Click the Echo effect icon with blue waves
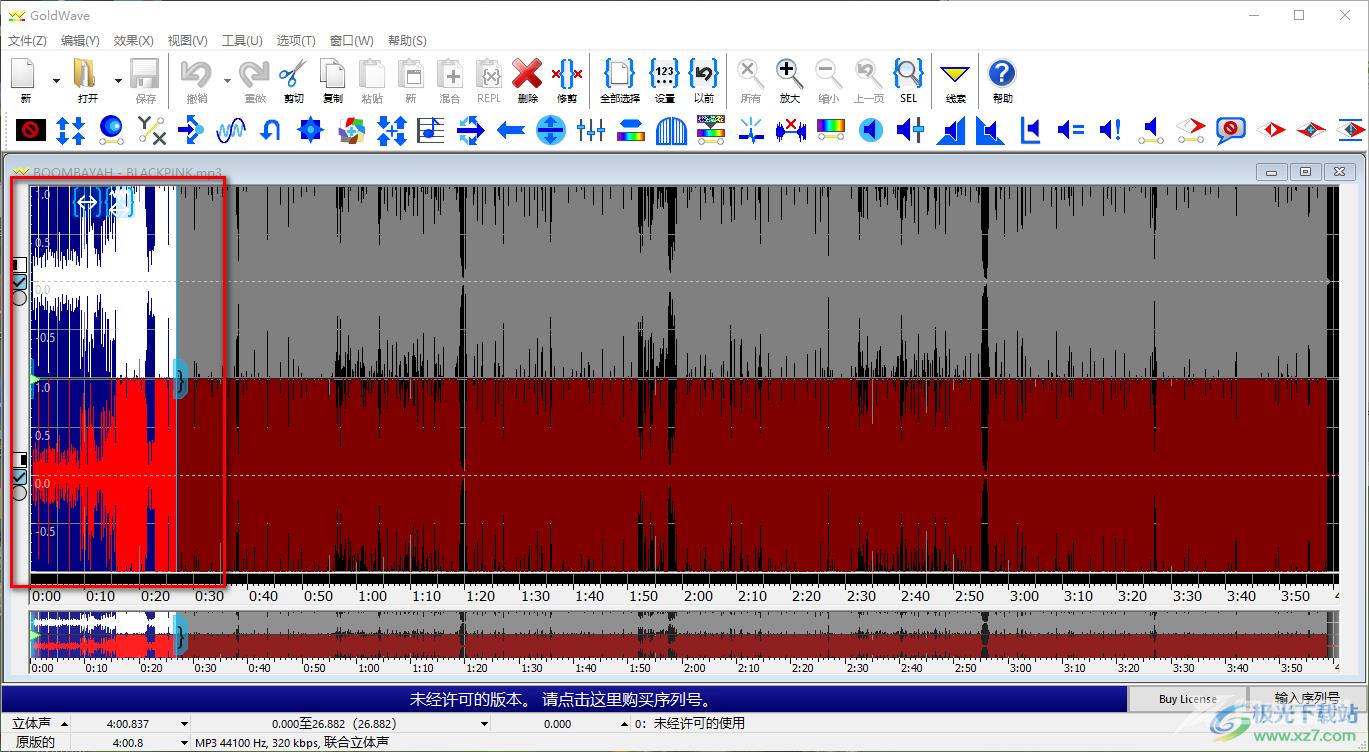Image resolution: width=1369 pixels, height=752 pixels. (231, 130)
